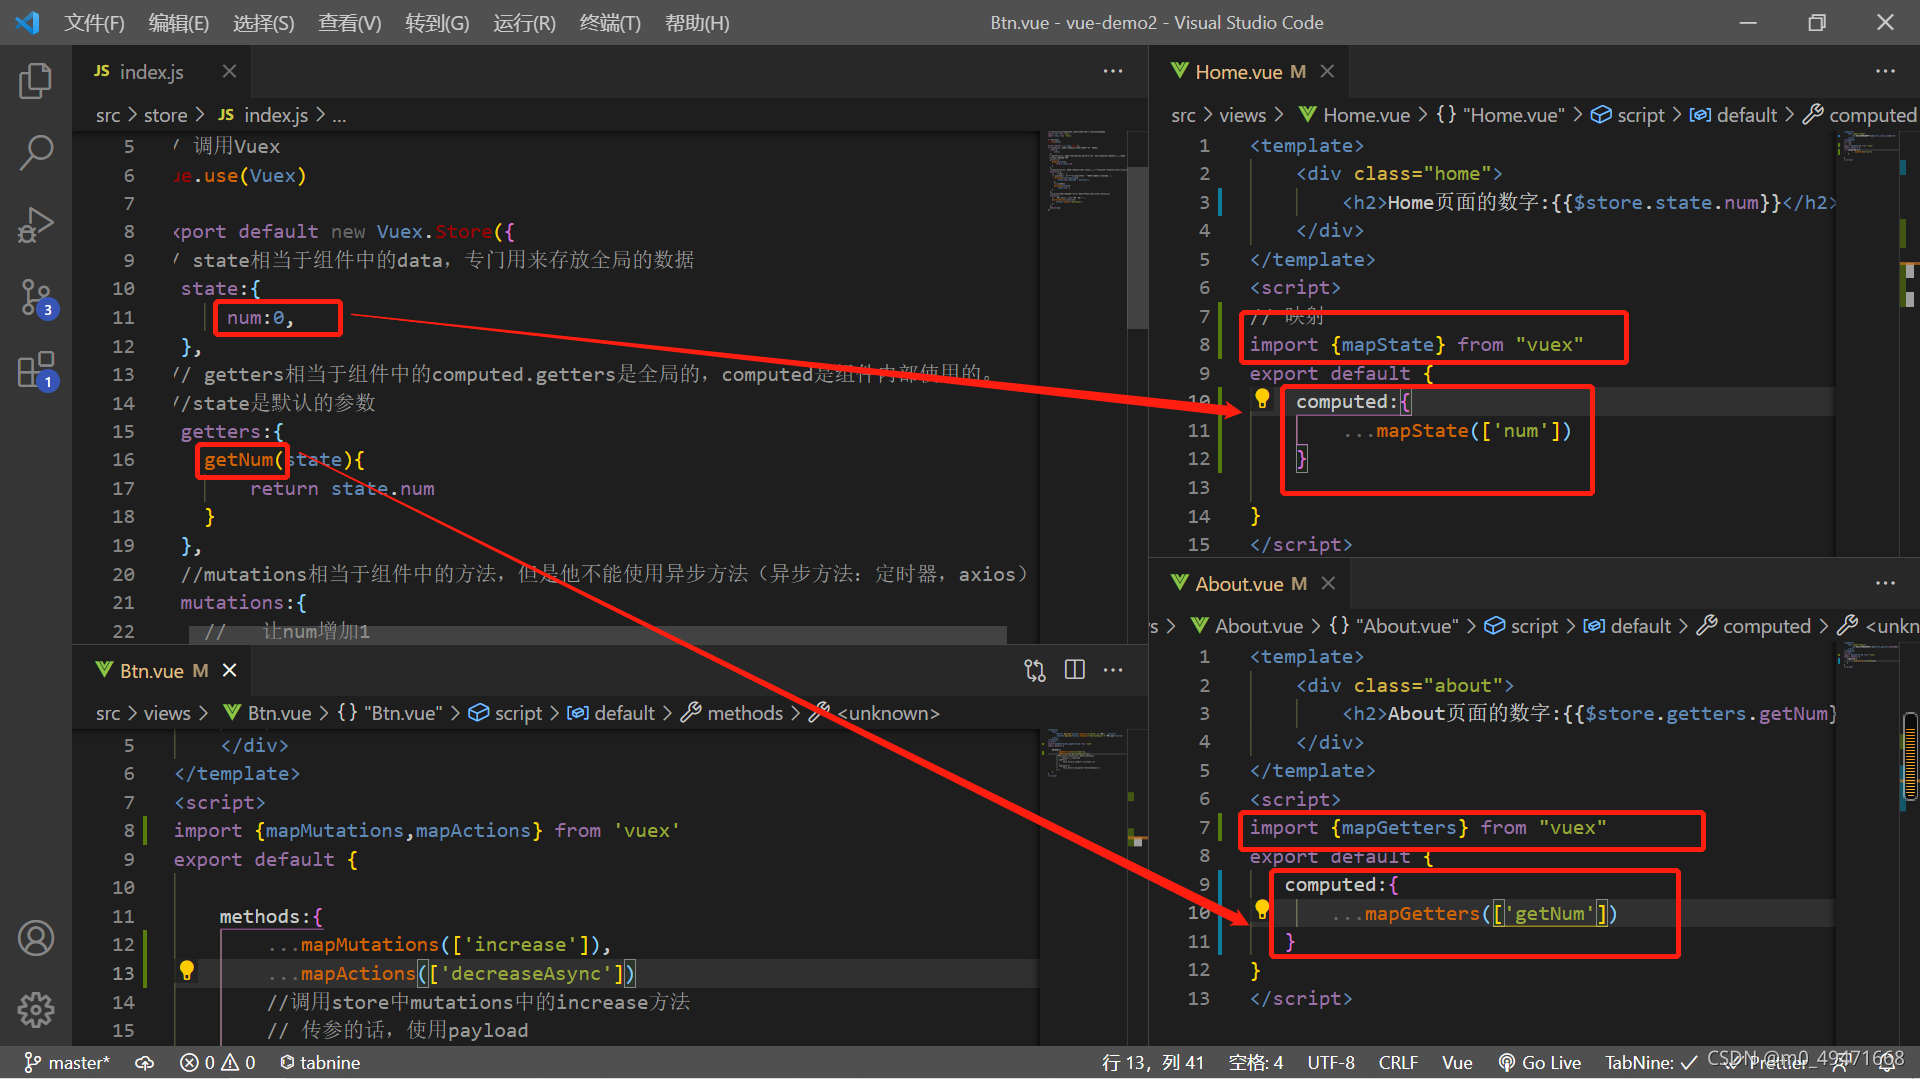
Task: Split the Btn.vue editor
Action: pyautogui.click(x=1074, y=670)
